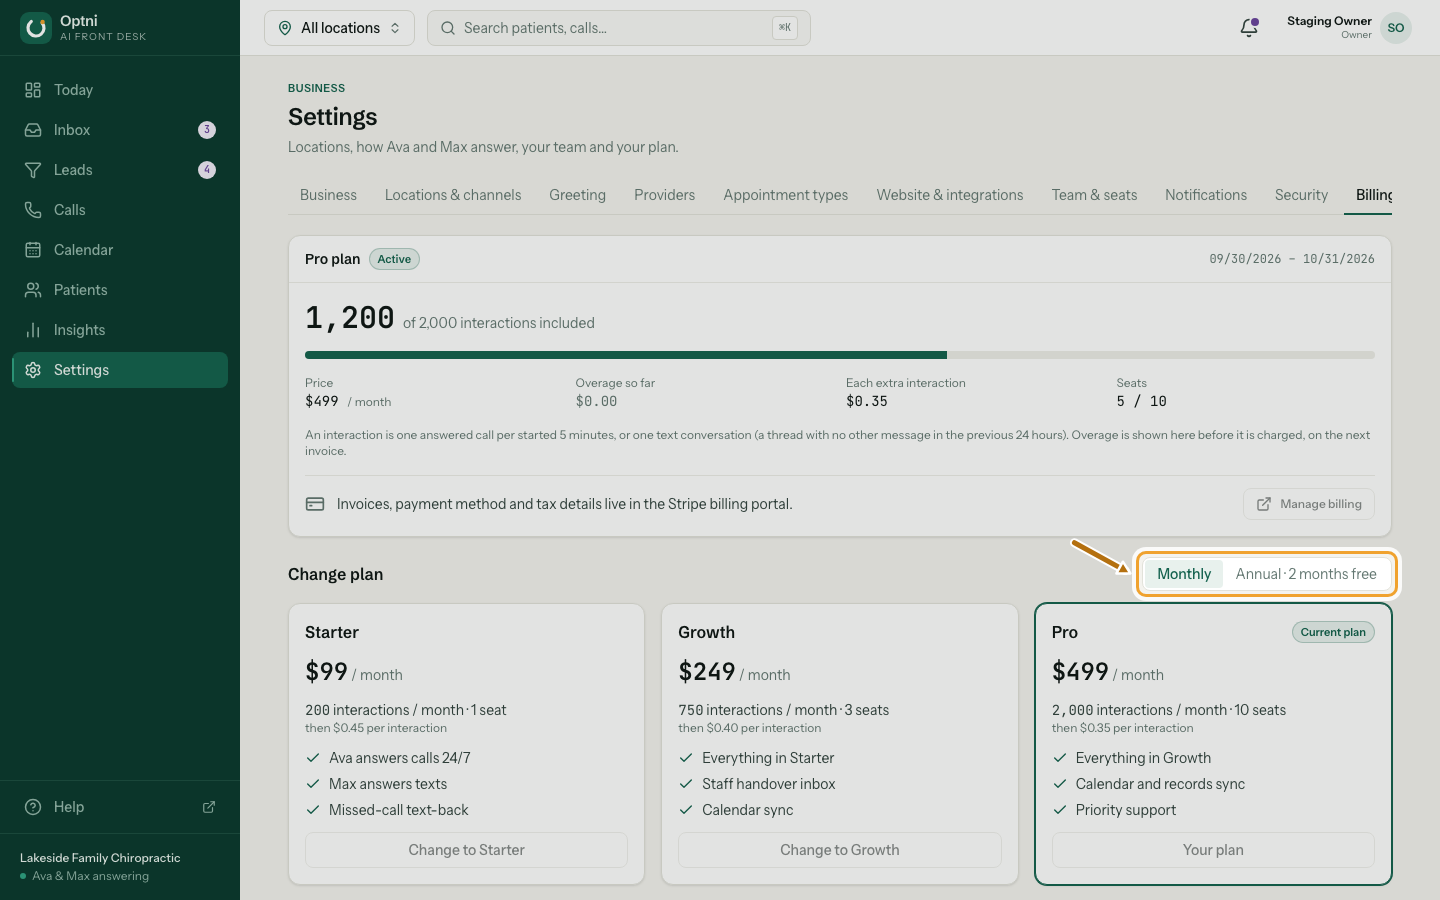Click the Patients people icon
This screenshot has width=1440, height=900.
[33, 290]
